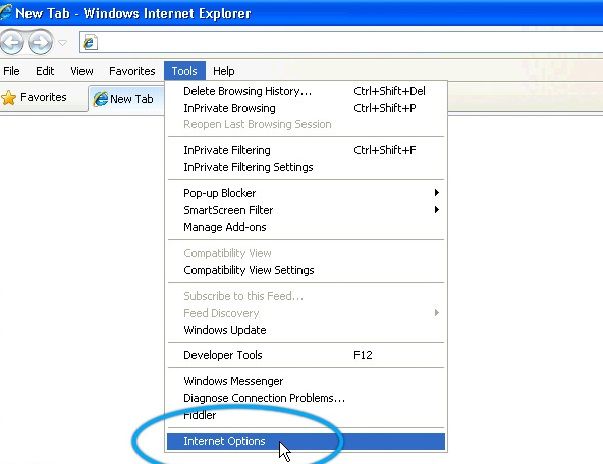Click the Ctrl+Shift+F shortcut text
The height and width of the screenshot is (464, 603).
coord(385,150)
